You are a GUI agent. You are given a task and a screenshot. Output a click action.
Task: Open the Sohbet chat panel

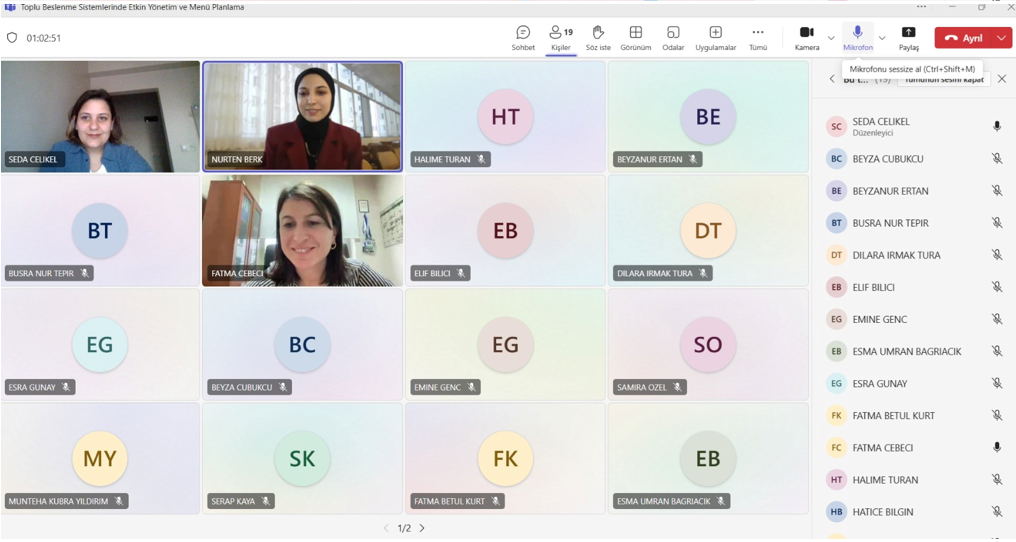pos(523,38)
